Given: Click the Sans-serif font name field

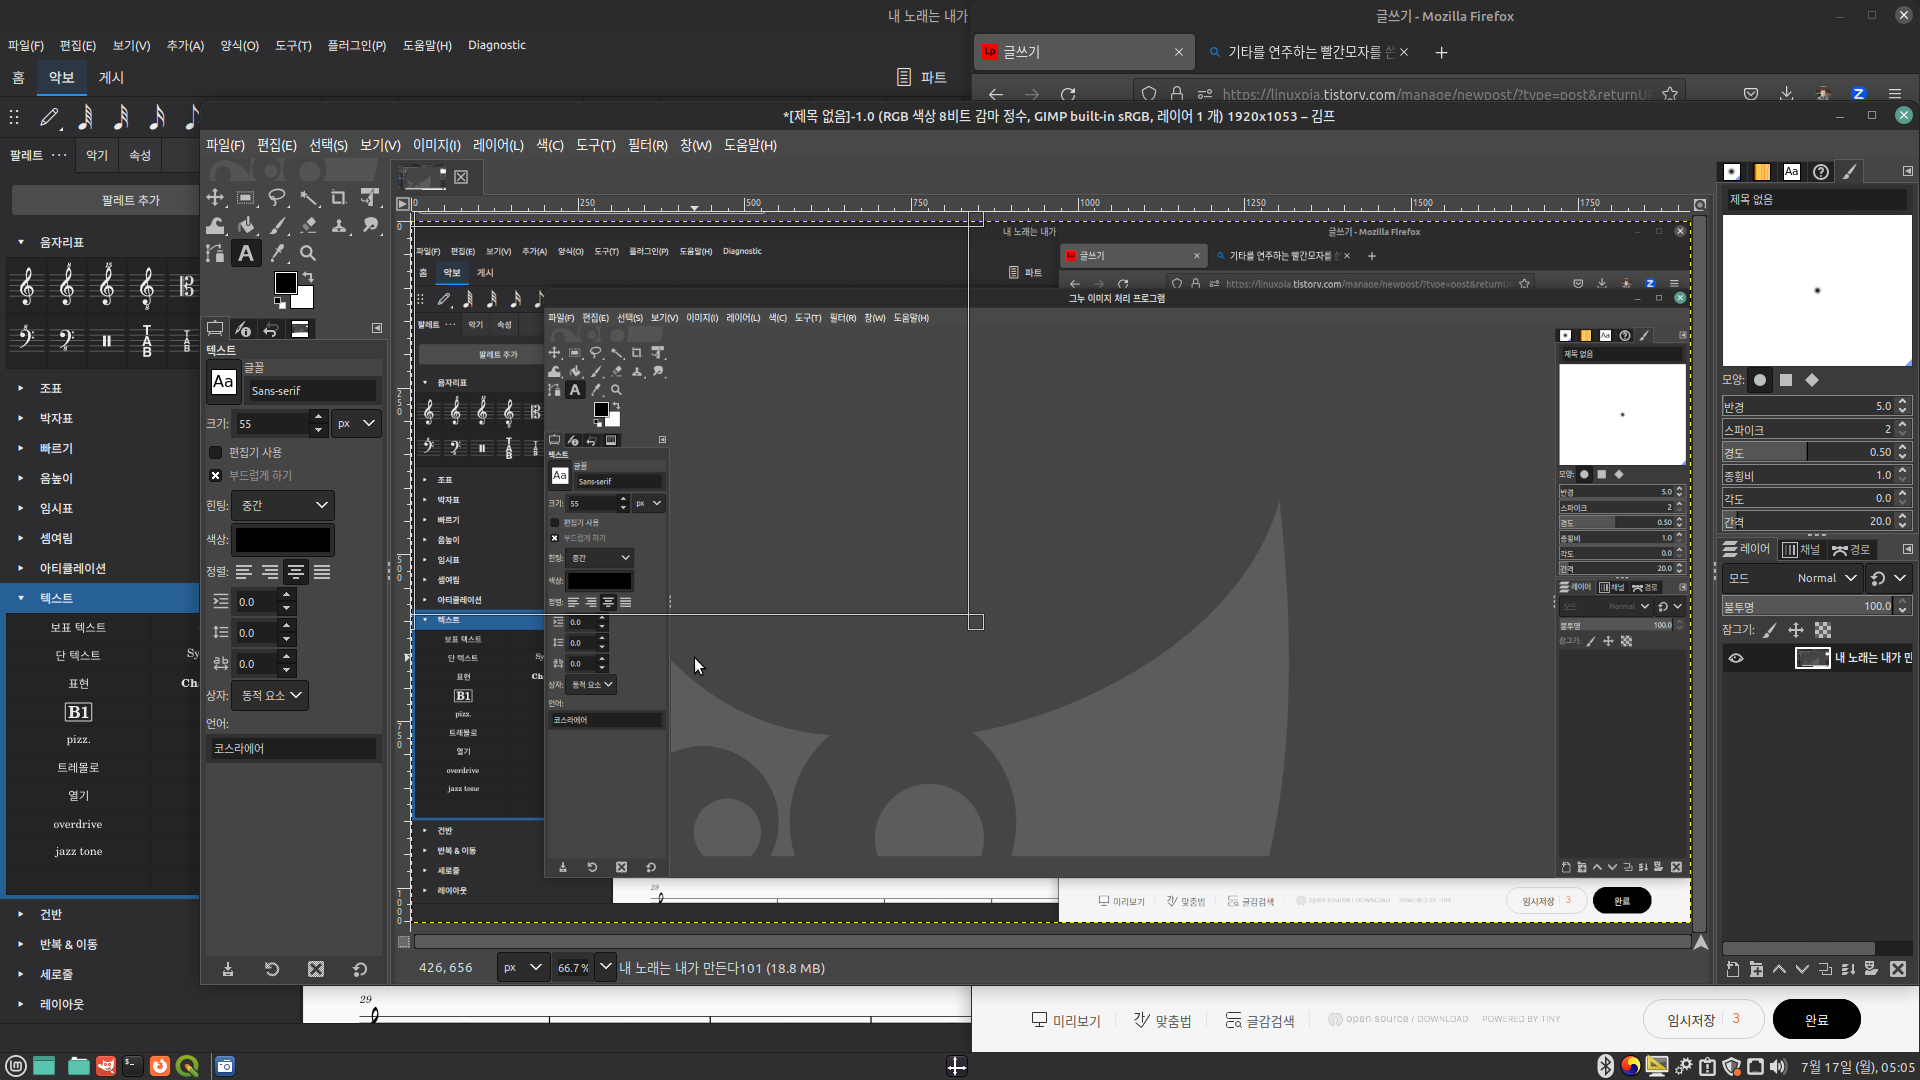Looking at the screenshot, I should (x=312, y=391).
